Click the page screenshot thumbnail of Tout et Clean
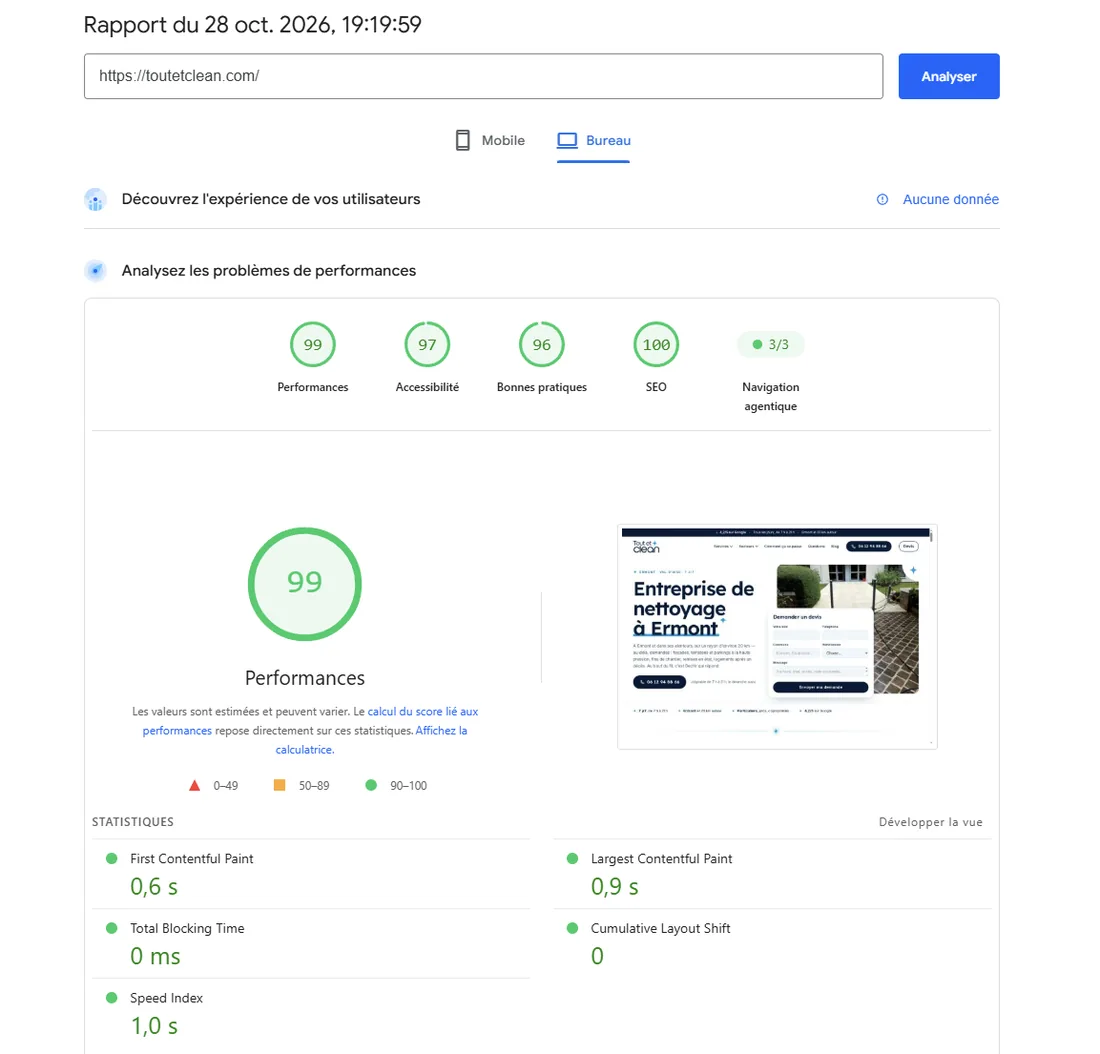Viewport: 1100px width, 1054px height. [x=777, y=637]
